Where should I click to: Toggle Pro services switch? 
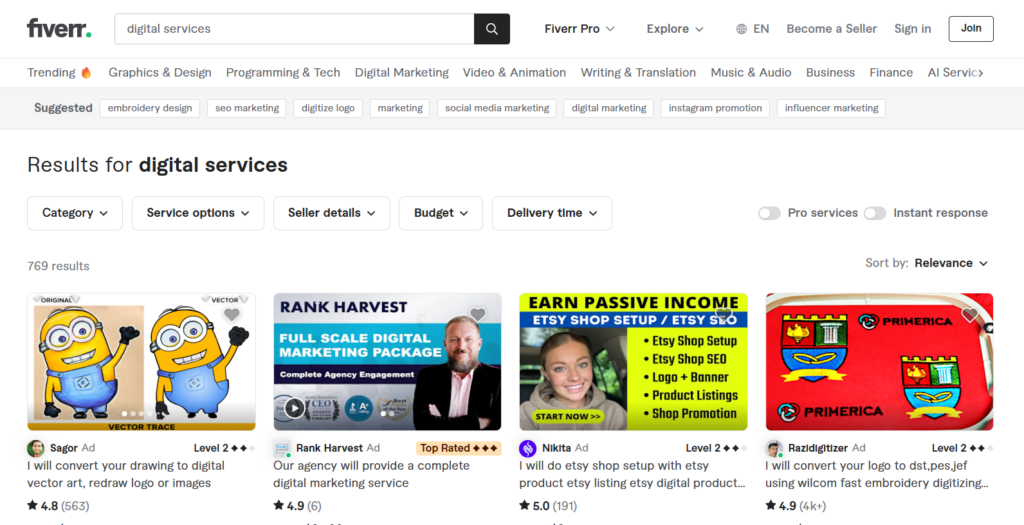(769, 214)
